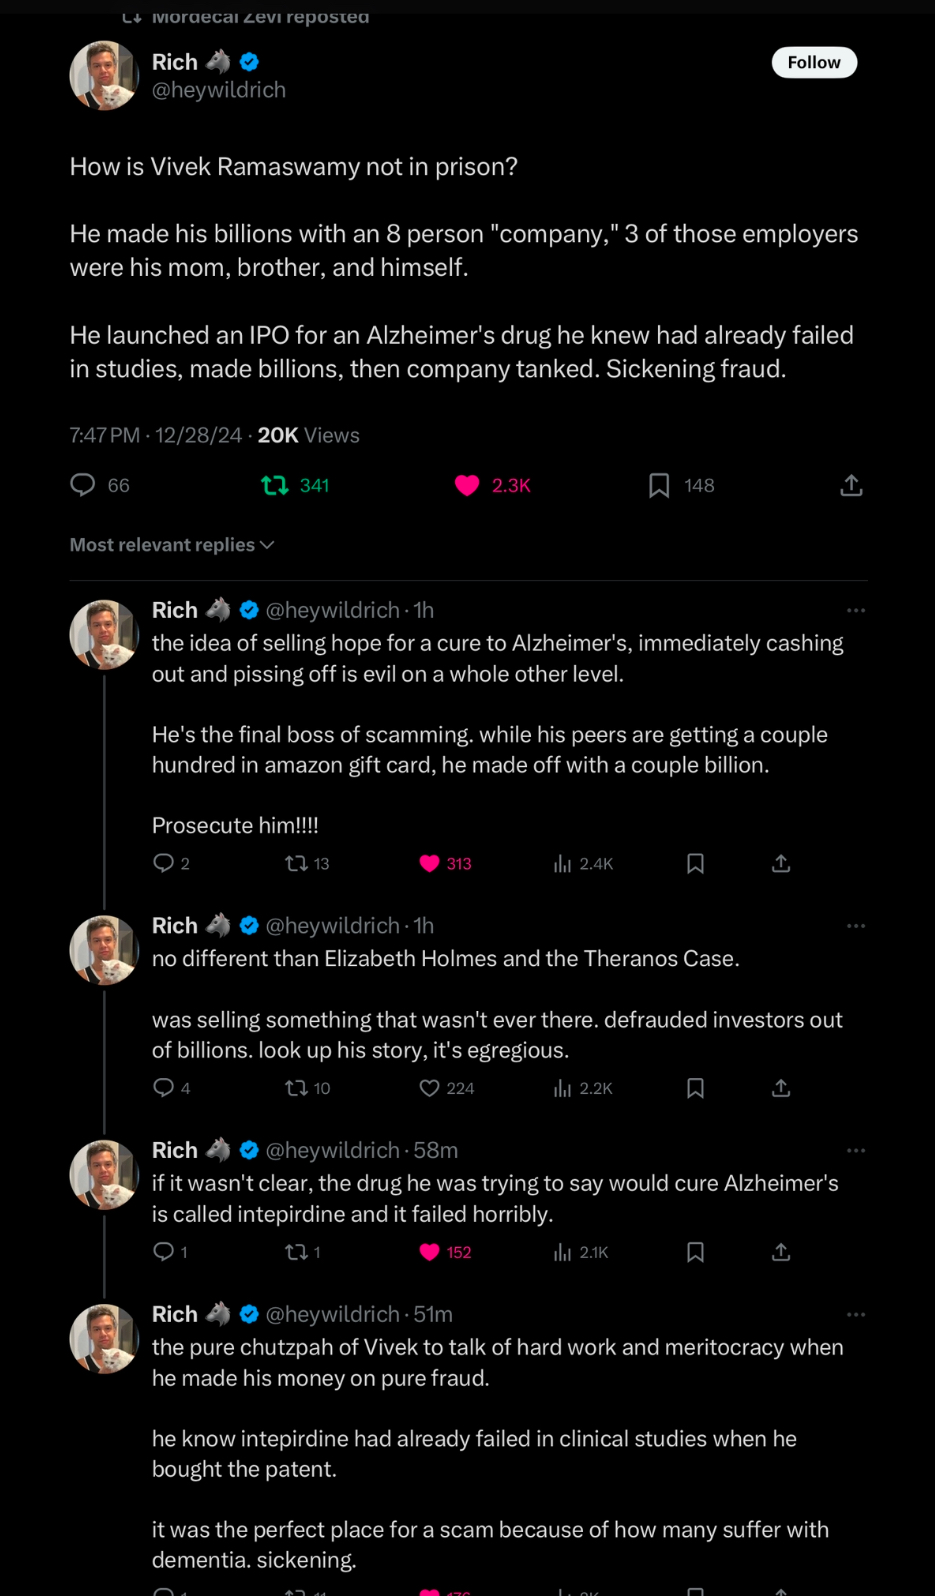Reply to the main post with 66 replies
The image size is (935, 1596).
pos(83,485)
